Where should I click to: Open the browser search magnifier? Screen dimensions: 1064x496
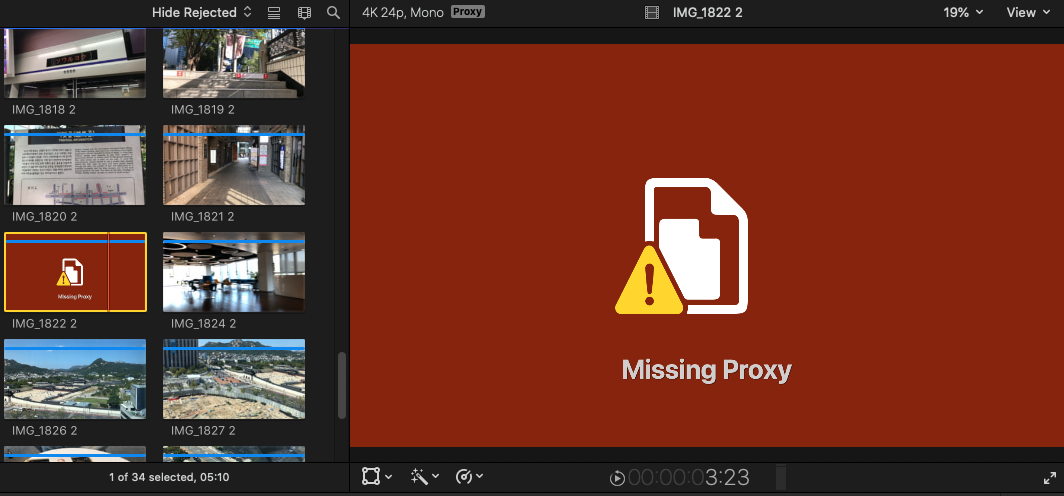pos(333,13)
